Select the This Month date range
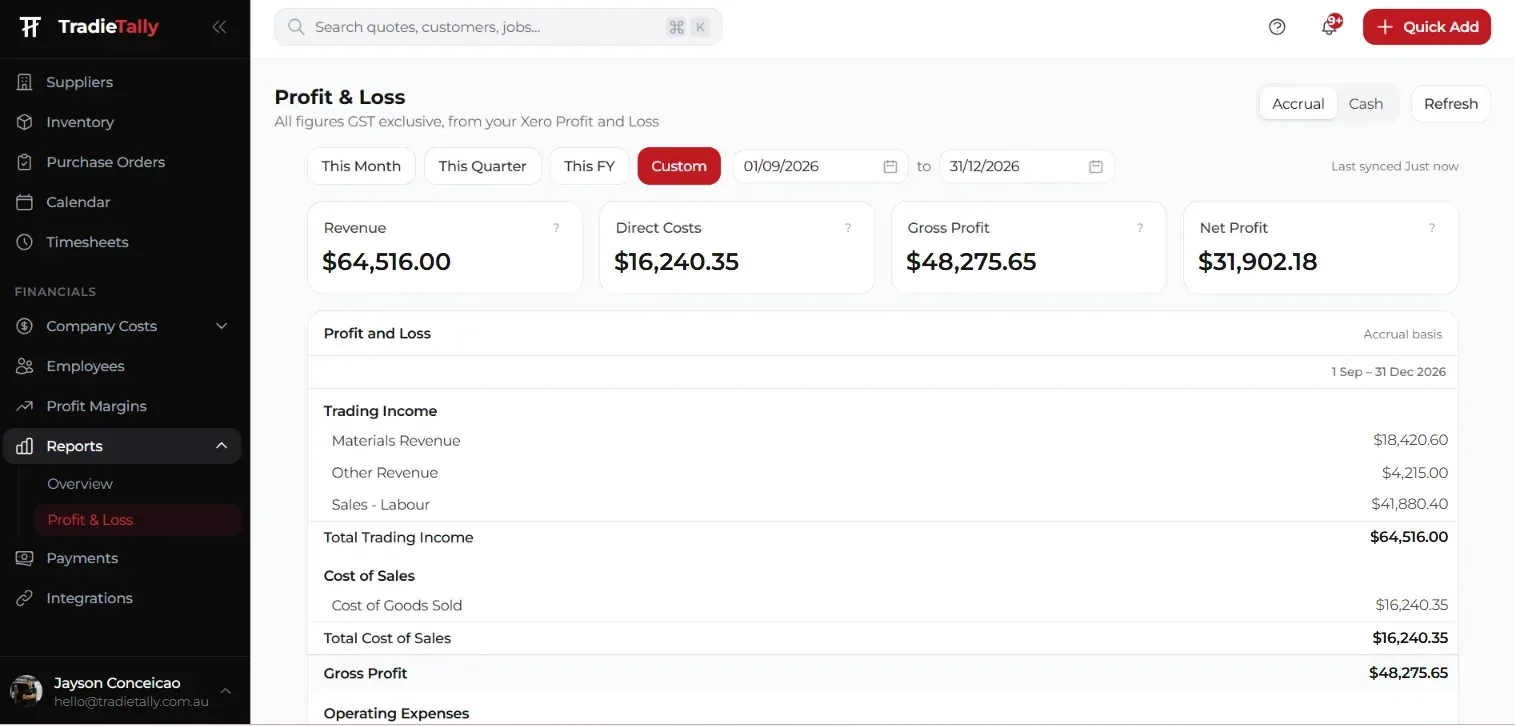This screenshot has height=726, width=1515. [x=361, y=166]
